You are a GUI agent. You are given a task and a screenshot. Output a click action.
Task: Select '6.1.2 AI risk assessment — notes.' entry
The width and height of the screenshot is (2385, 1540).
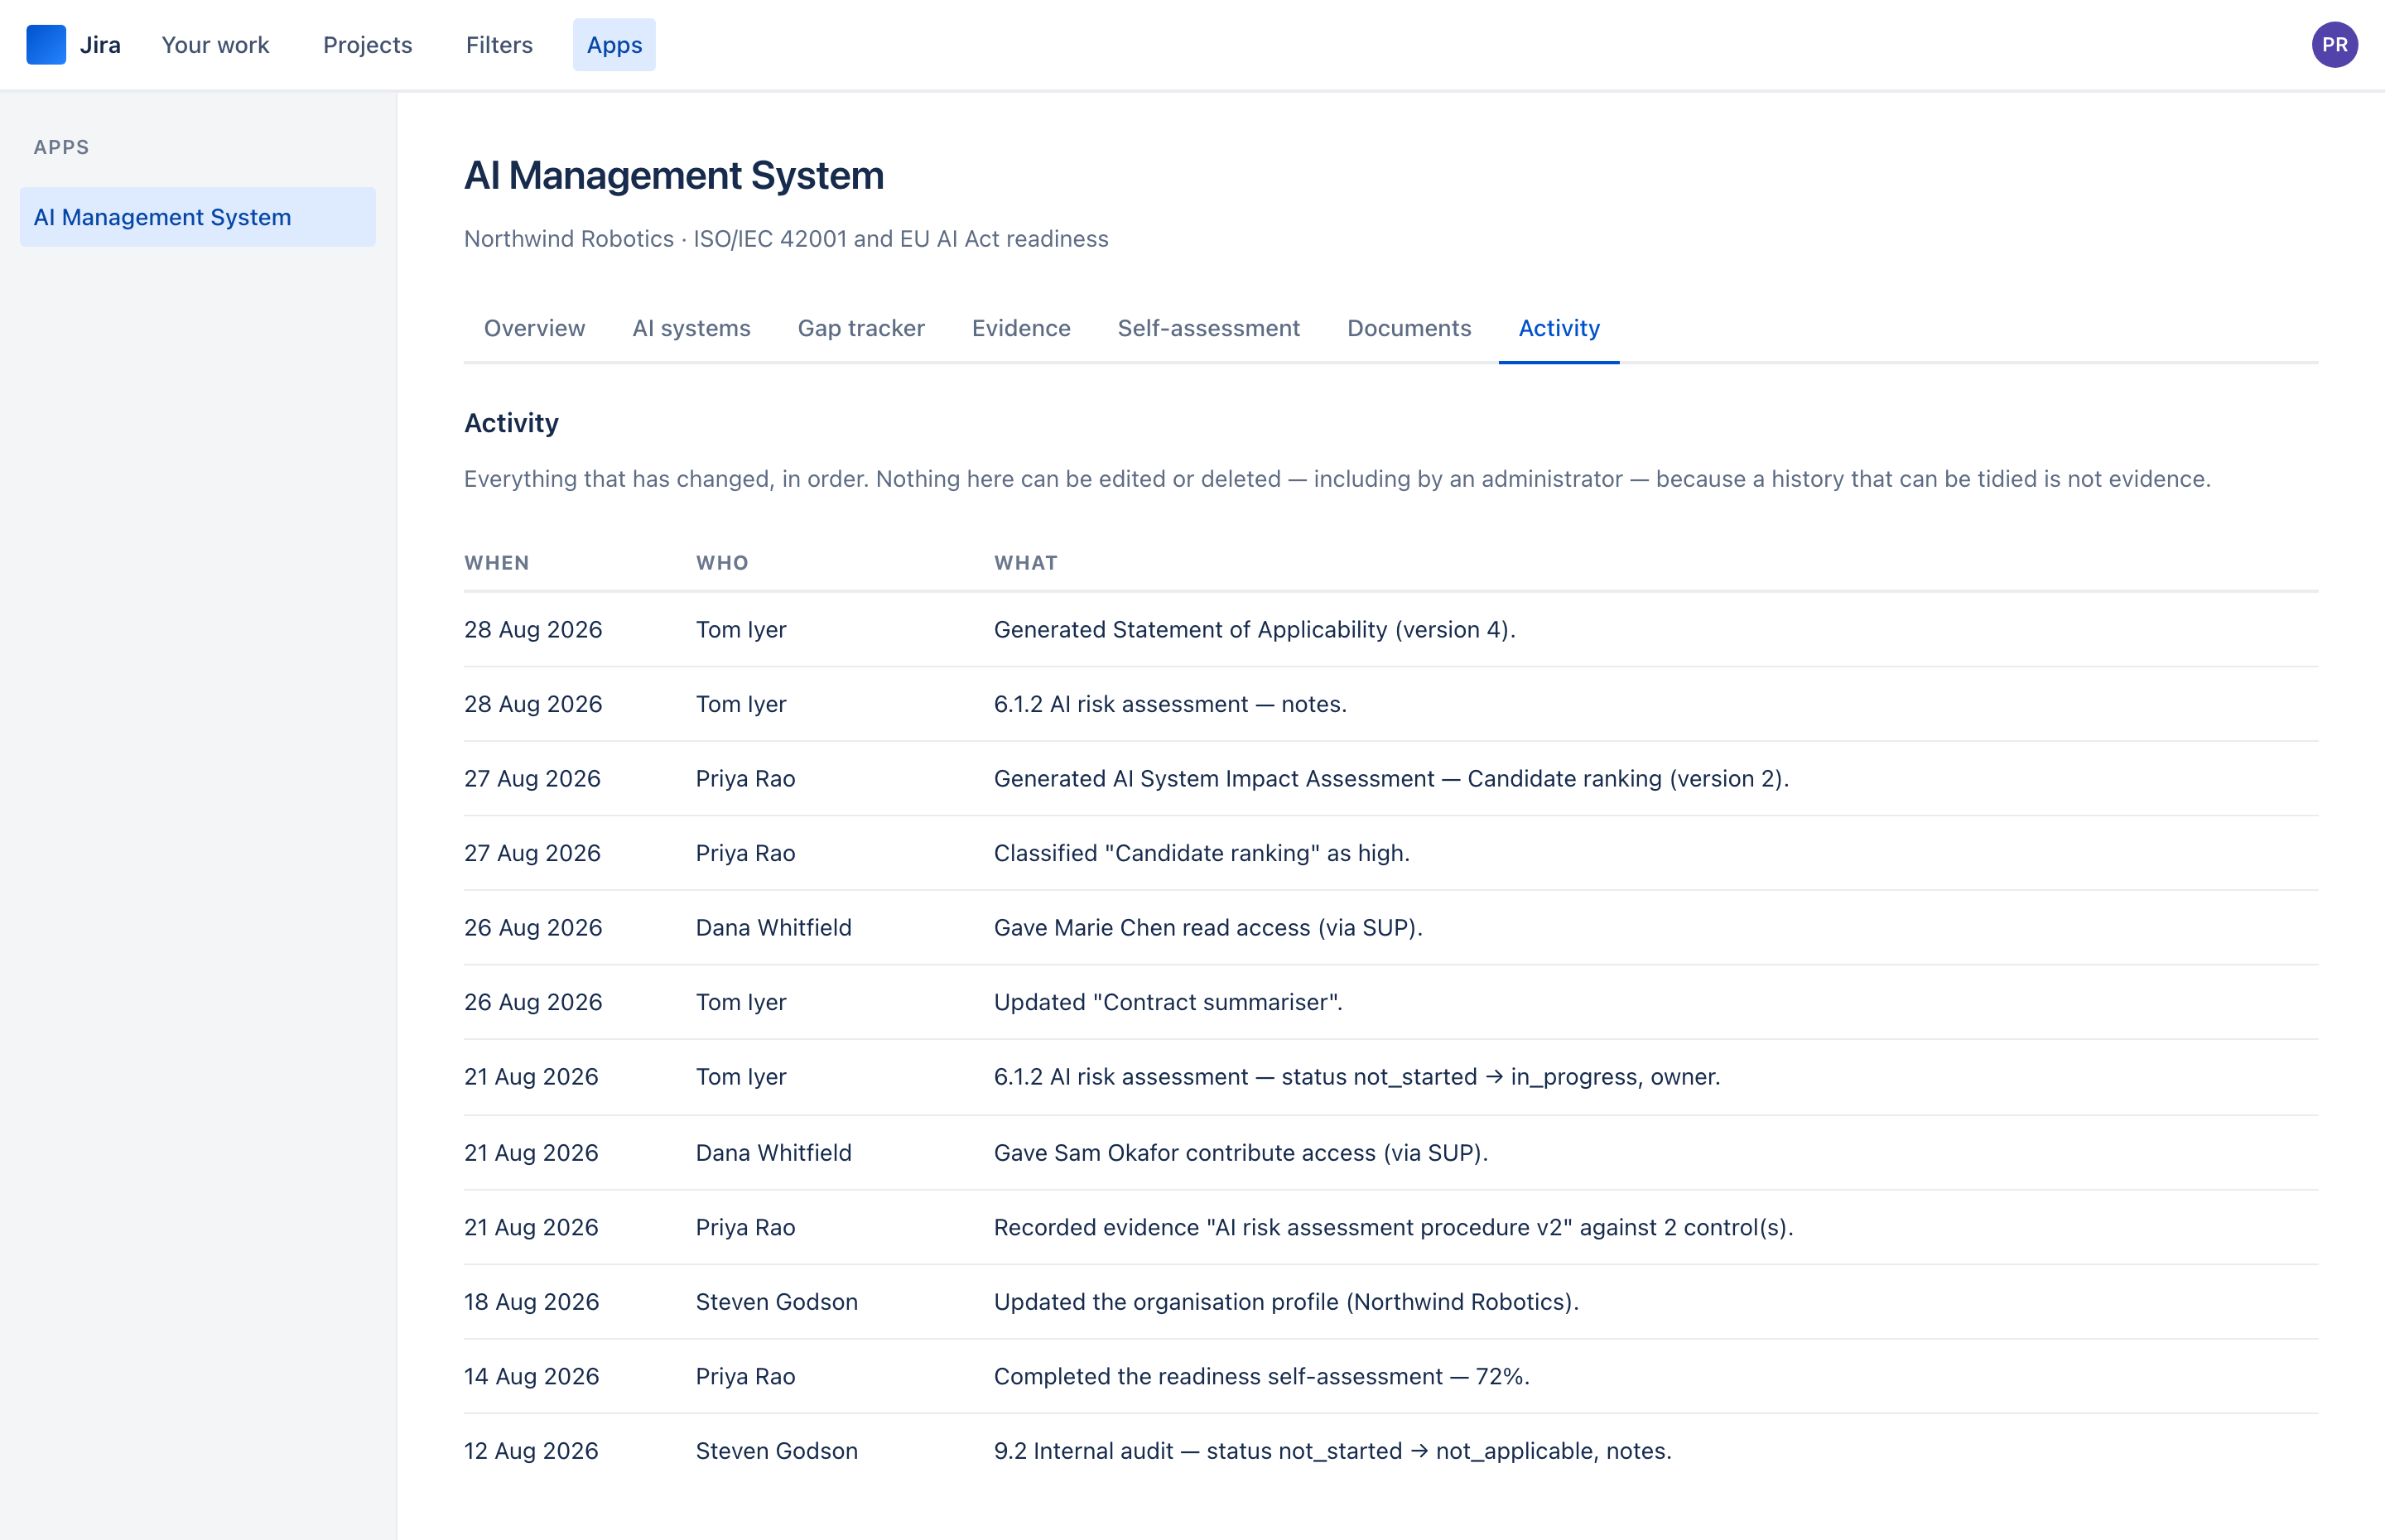1391,704
